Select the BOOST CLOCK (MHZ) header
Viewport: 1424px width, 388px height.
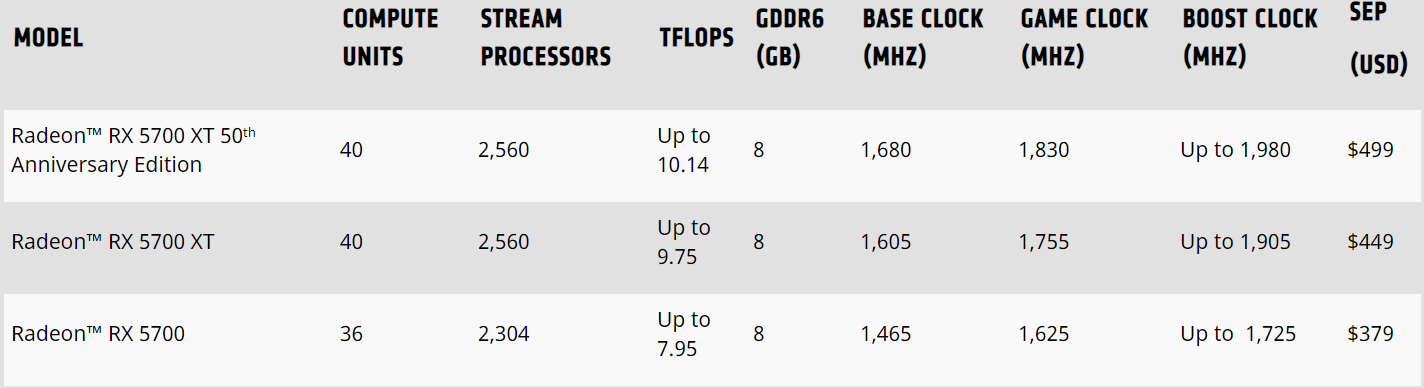[1250, 38]
